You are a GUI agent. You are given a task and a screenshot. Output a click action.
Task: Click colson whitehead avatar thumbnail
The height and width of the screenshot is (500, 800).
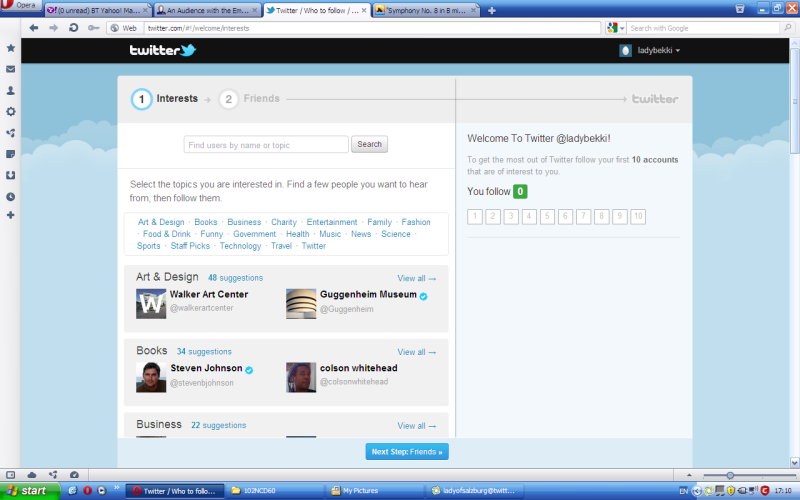tap(301, 378)
